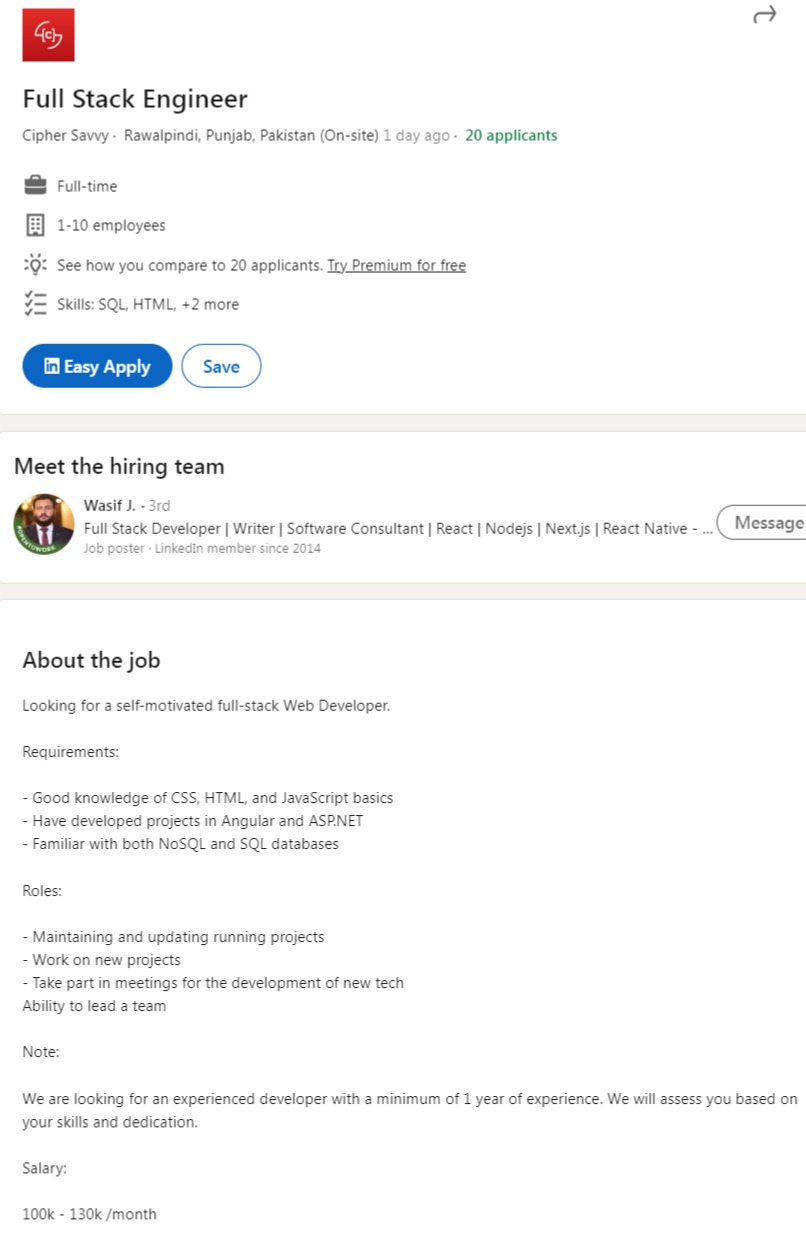This screenshot has height=1237, width=806.
Task: Open Wasif J.'s profile photo
Action: pos(43,524)
